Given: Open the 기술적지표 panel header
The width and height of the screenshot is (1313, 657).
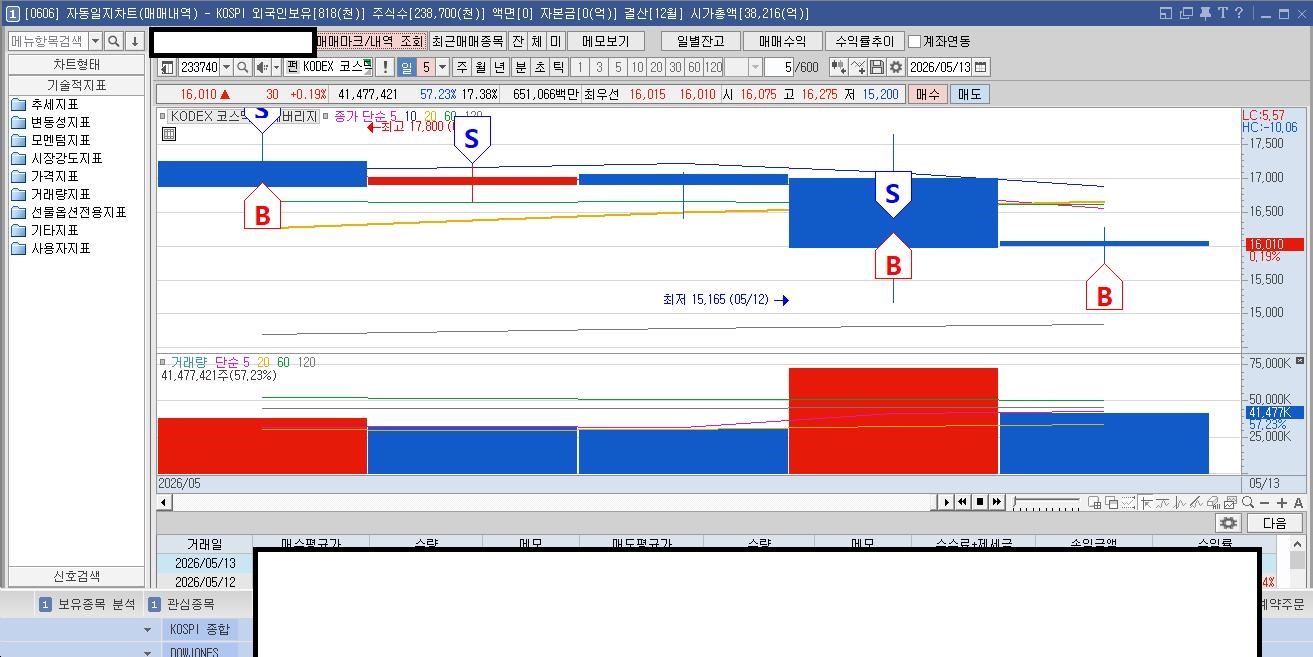Looking at the screenshot, I should 76,85.
